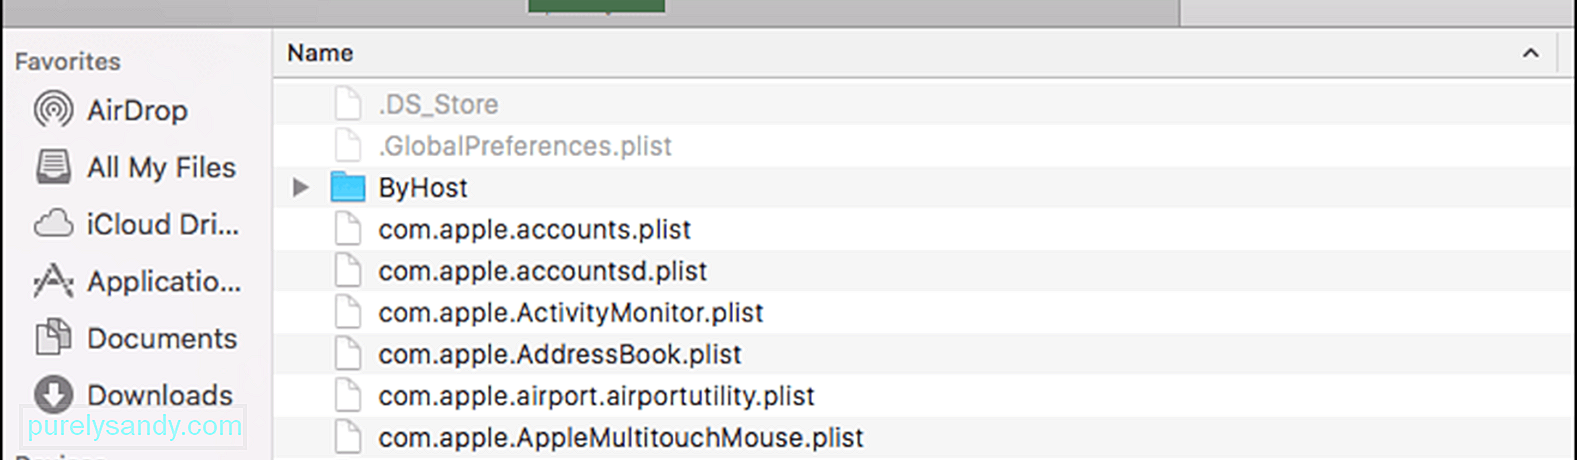Select com.apple.accountsd.plist file name

tap(542, 271)
